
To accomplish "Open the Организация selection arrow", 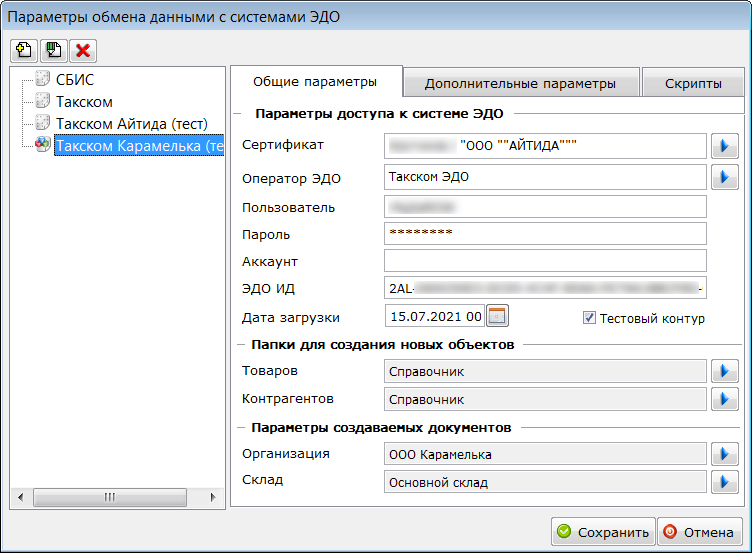I will pyautogui.click(x=725, y=454).
